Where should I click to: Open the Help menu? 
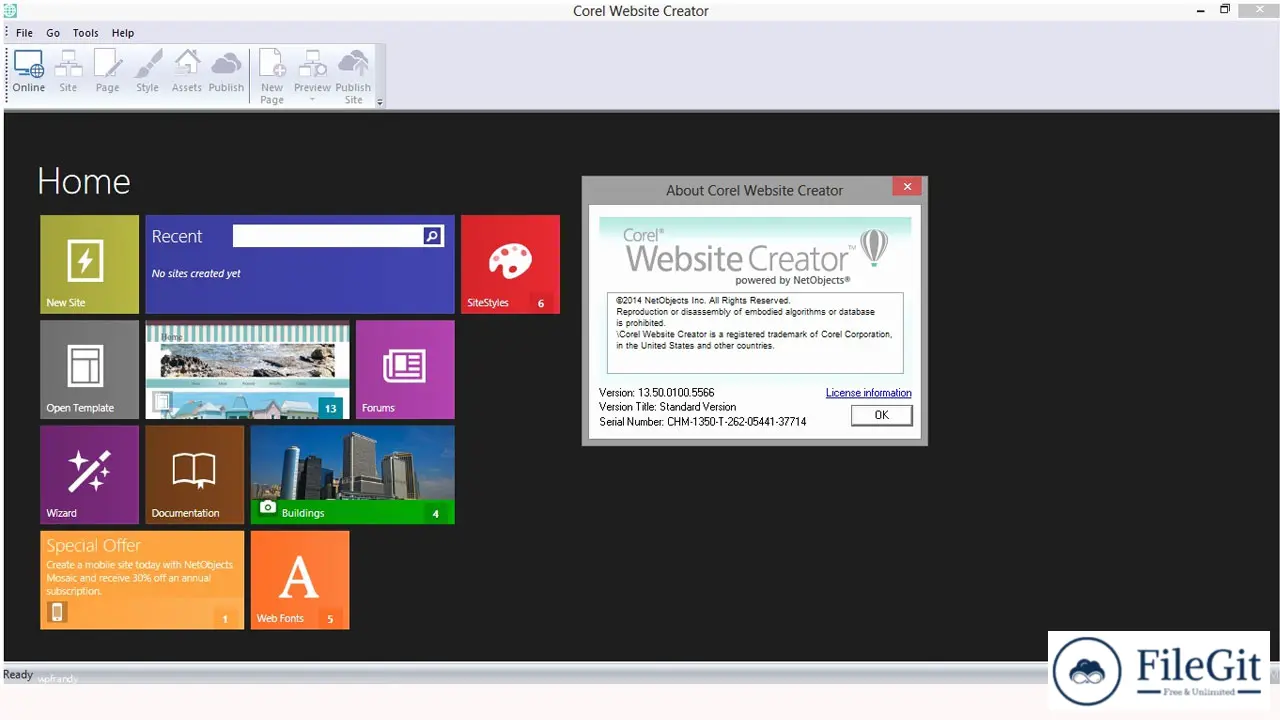click(123, 33)
